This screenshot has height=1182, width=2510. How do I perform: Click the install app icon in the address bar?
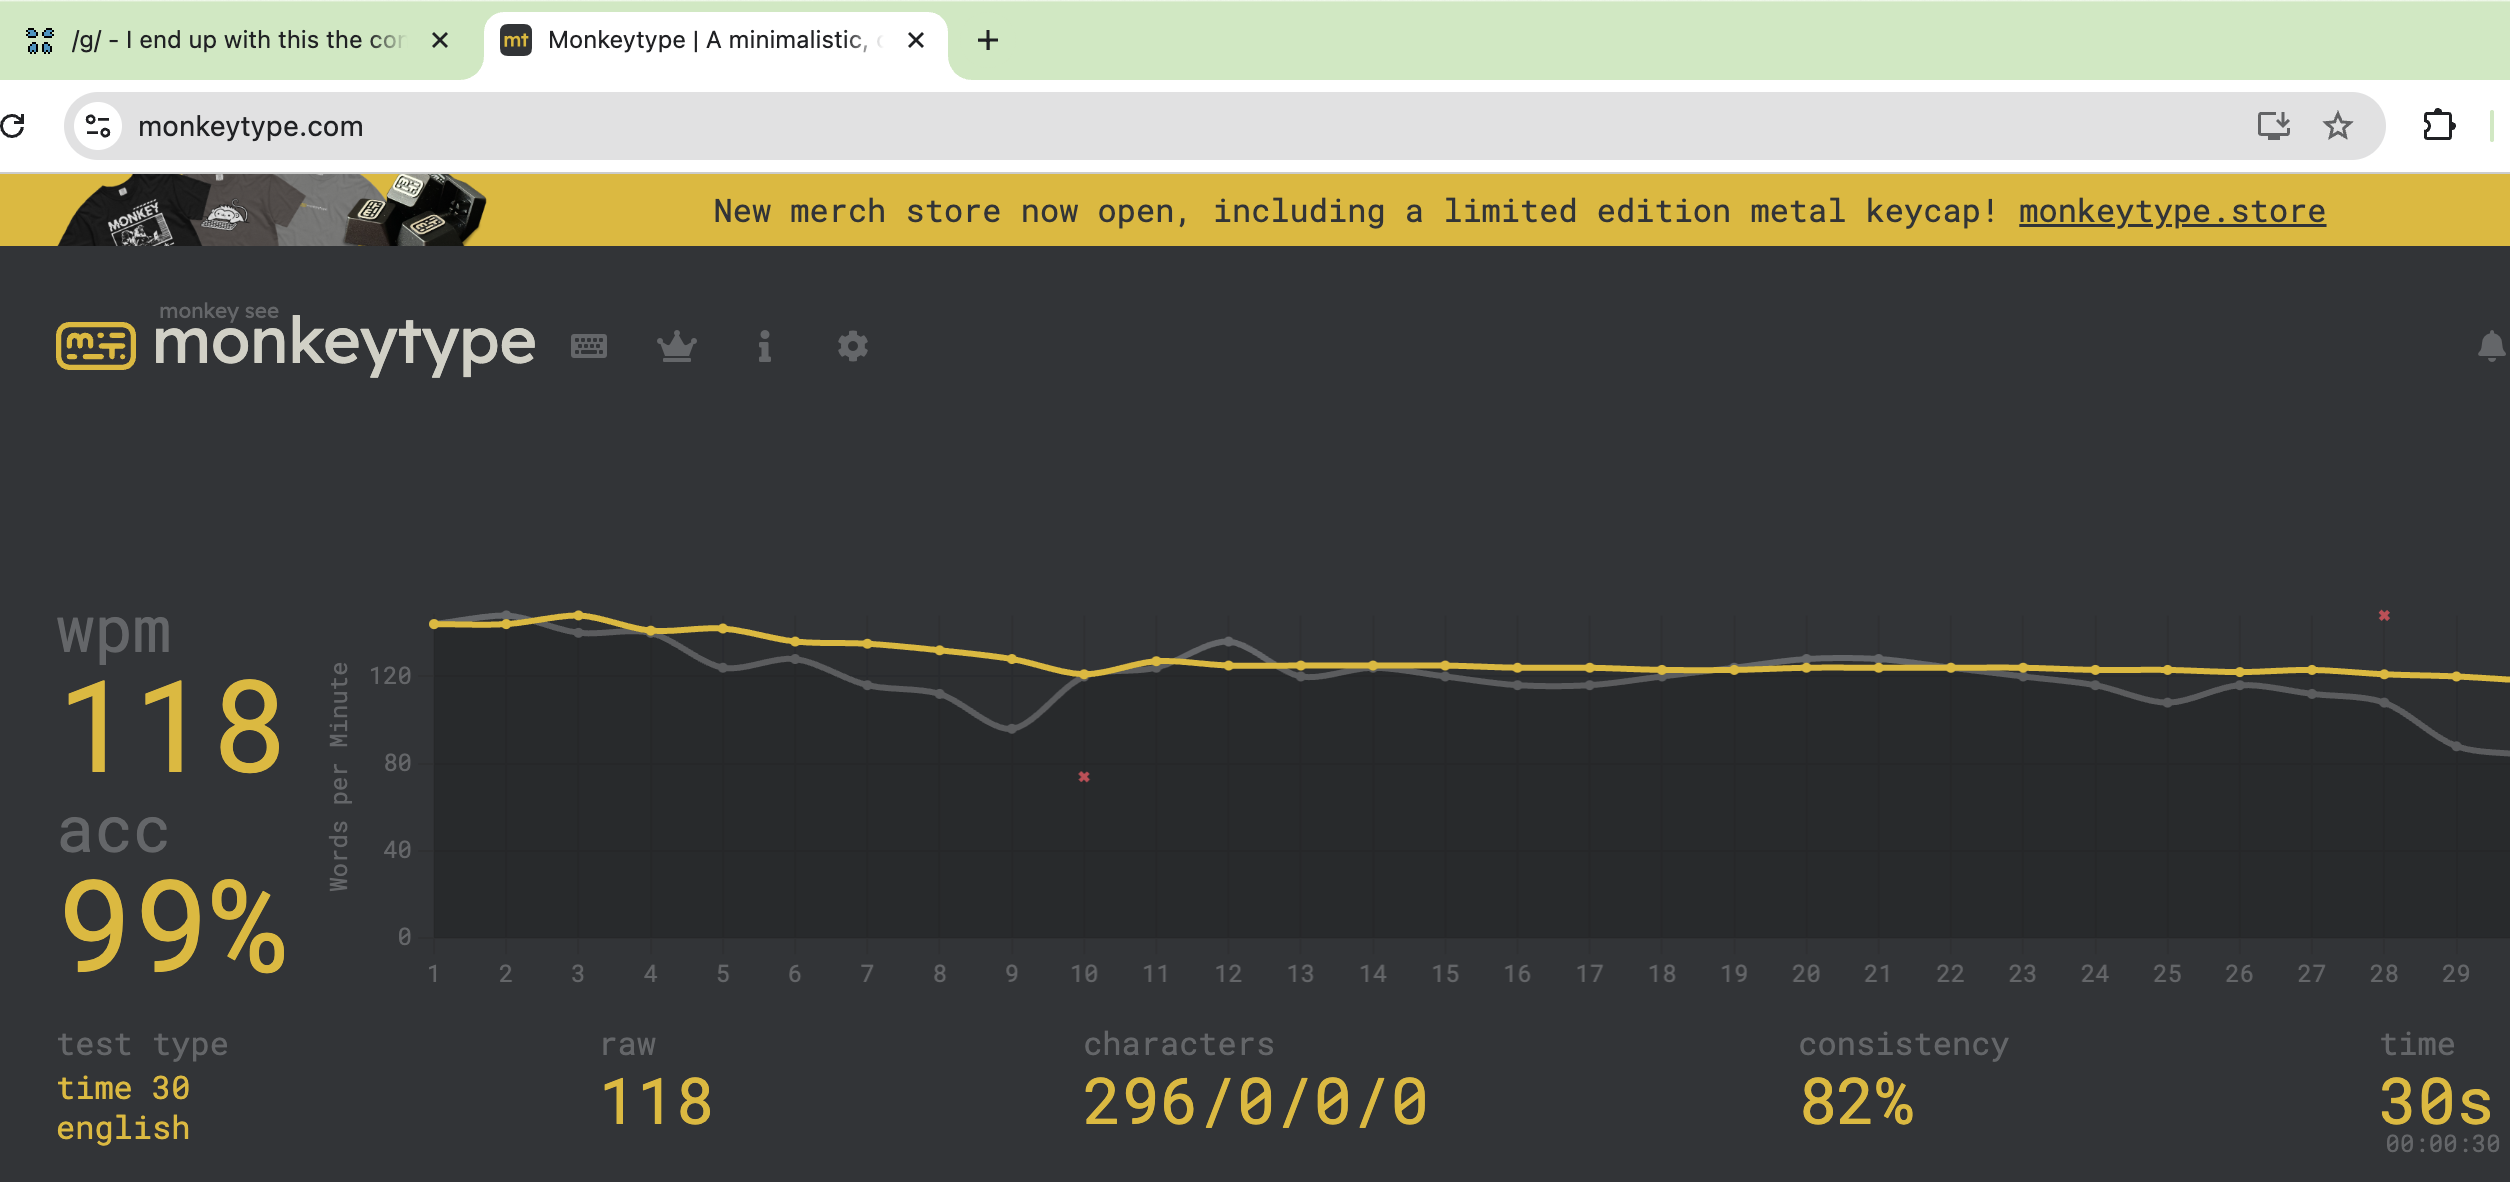click(2273, 126)
